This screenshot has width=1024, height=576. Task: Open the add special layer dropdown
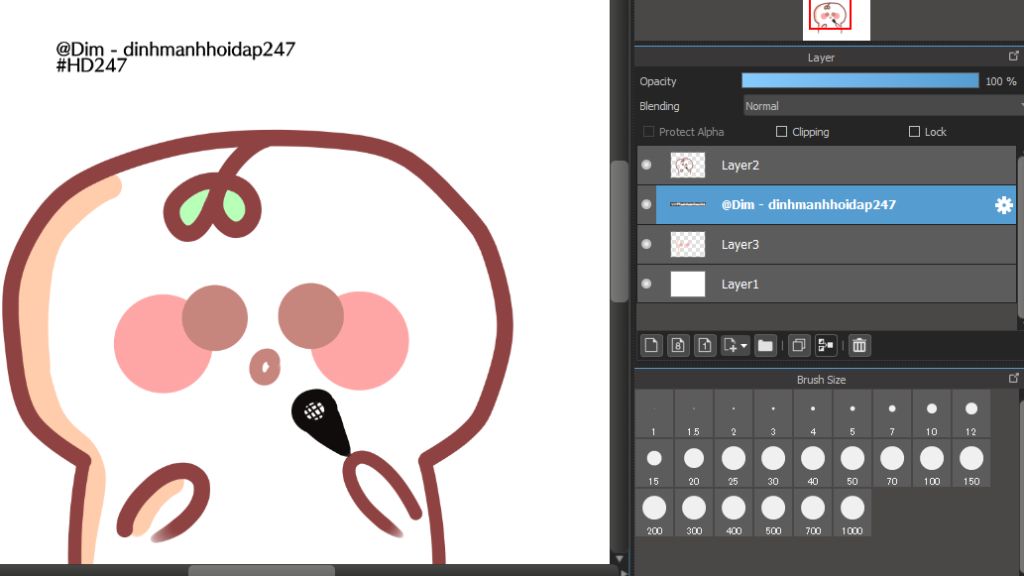click(x=735, y=345)
